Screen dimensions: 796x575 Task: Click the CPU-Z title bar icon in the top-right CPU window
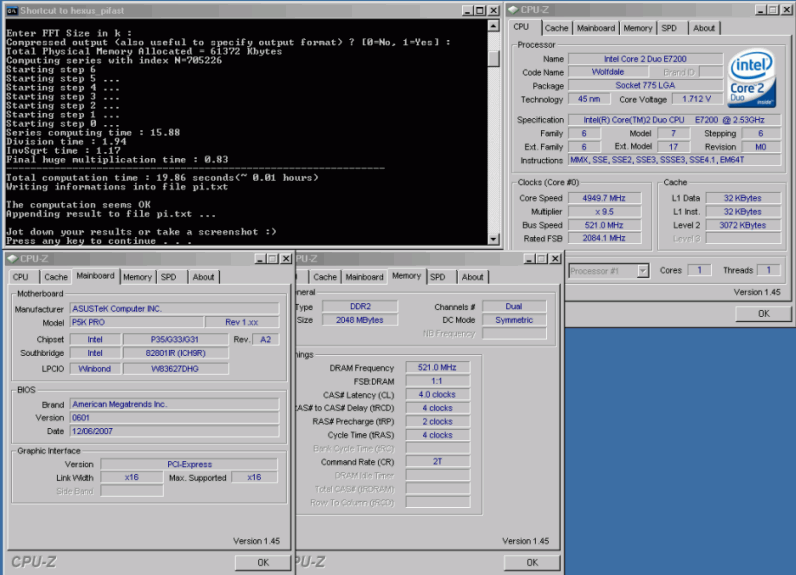(x=513, y=10)
